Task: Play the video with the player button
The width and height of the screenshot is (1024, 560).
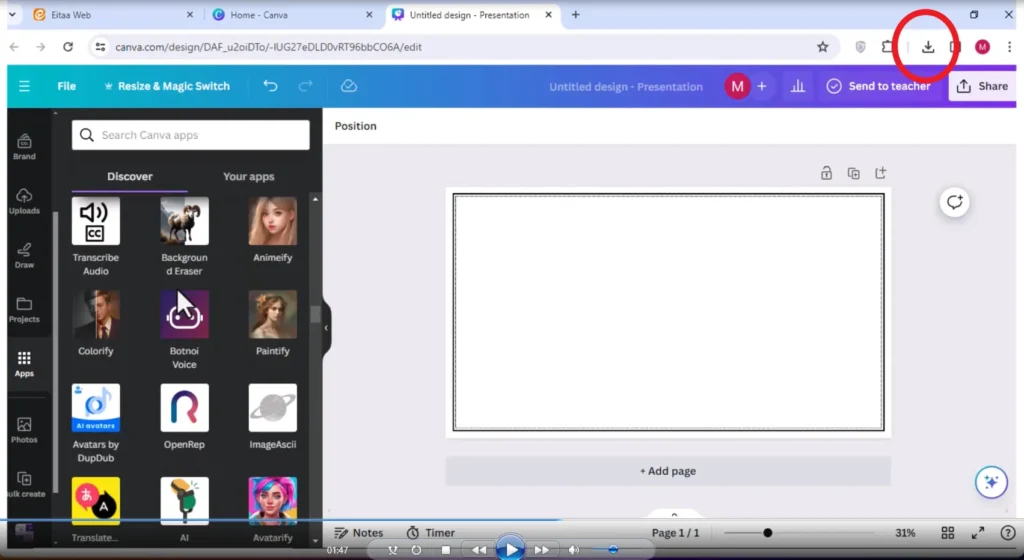Action: pos(510,549)
